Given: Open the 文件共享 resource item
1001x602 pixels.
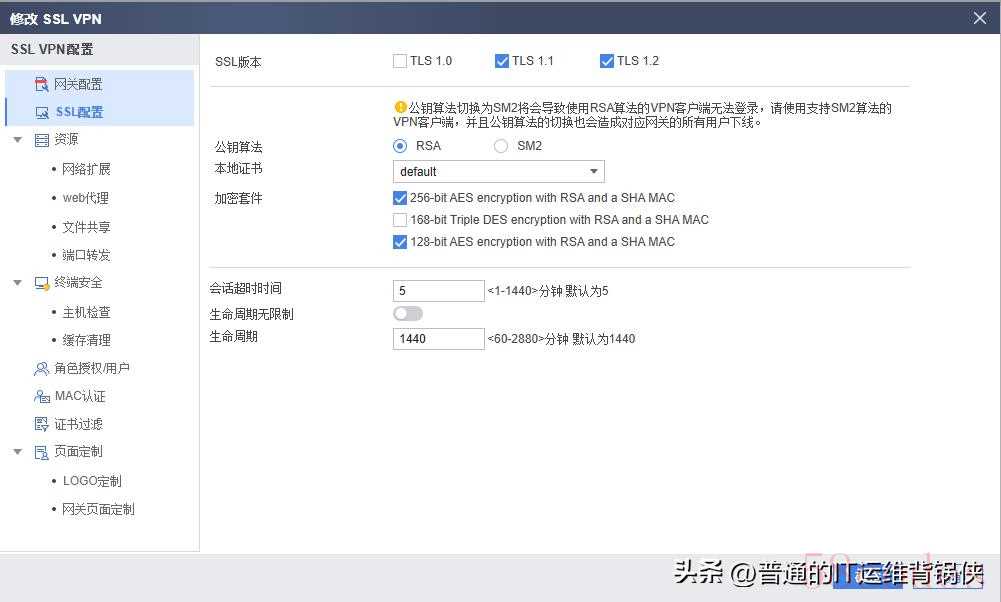Looking at the screenshot, I should pos(86,227).
